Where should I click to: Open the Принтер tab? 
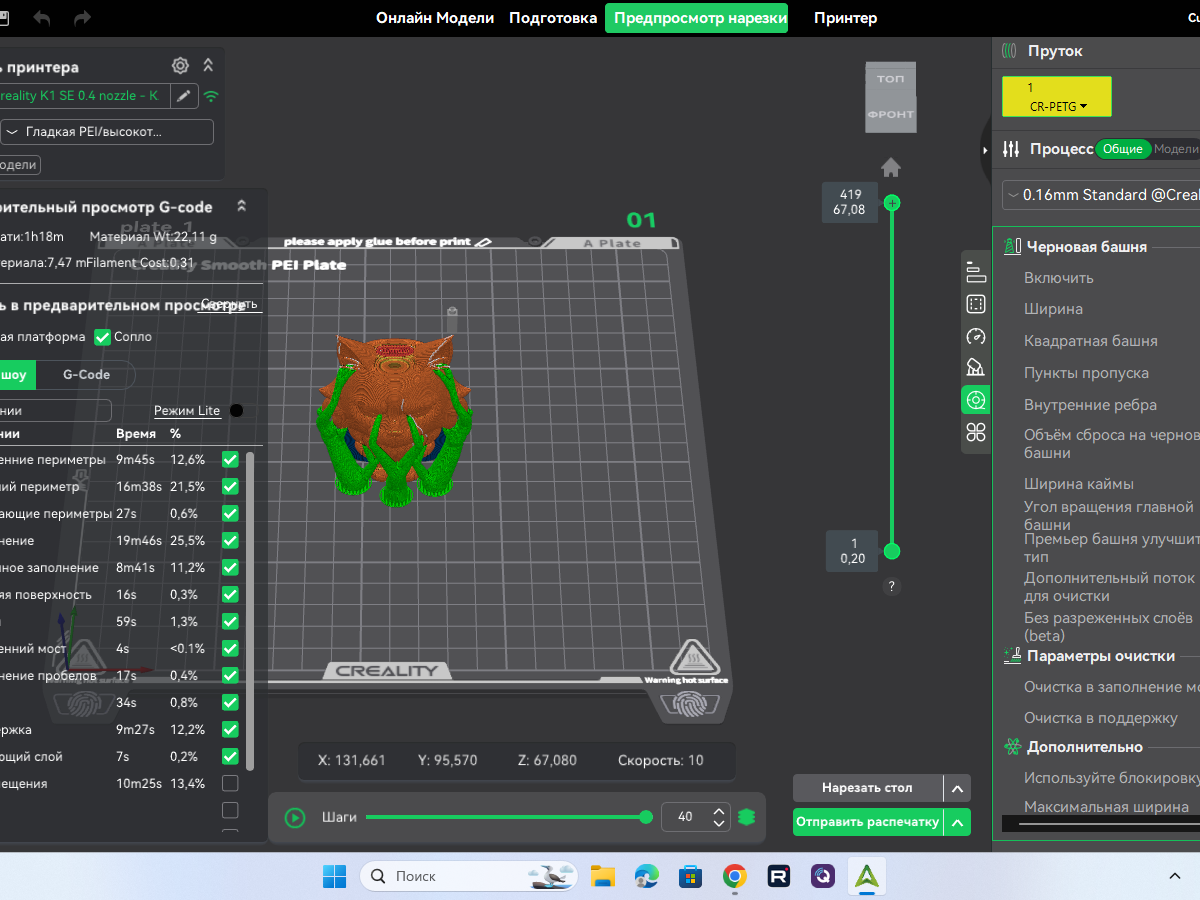845,18
